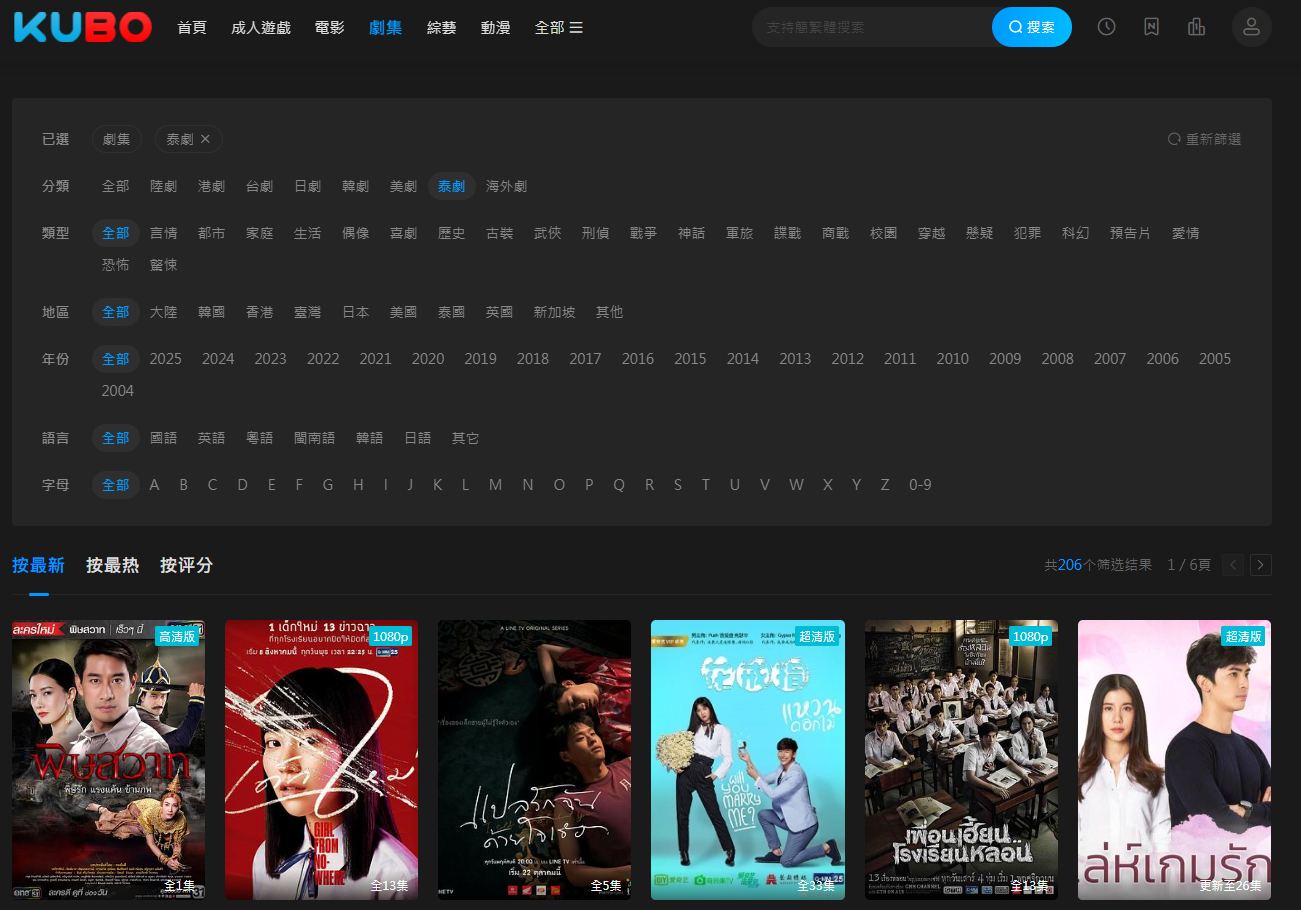1301x910 pixels.
Task: Switch to 按评分 sorting tab
Action: [186, 565]
